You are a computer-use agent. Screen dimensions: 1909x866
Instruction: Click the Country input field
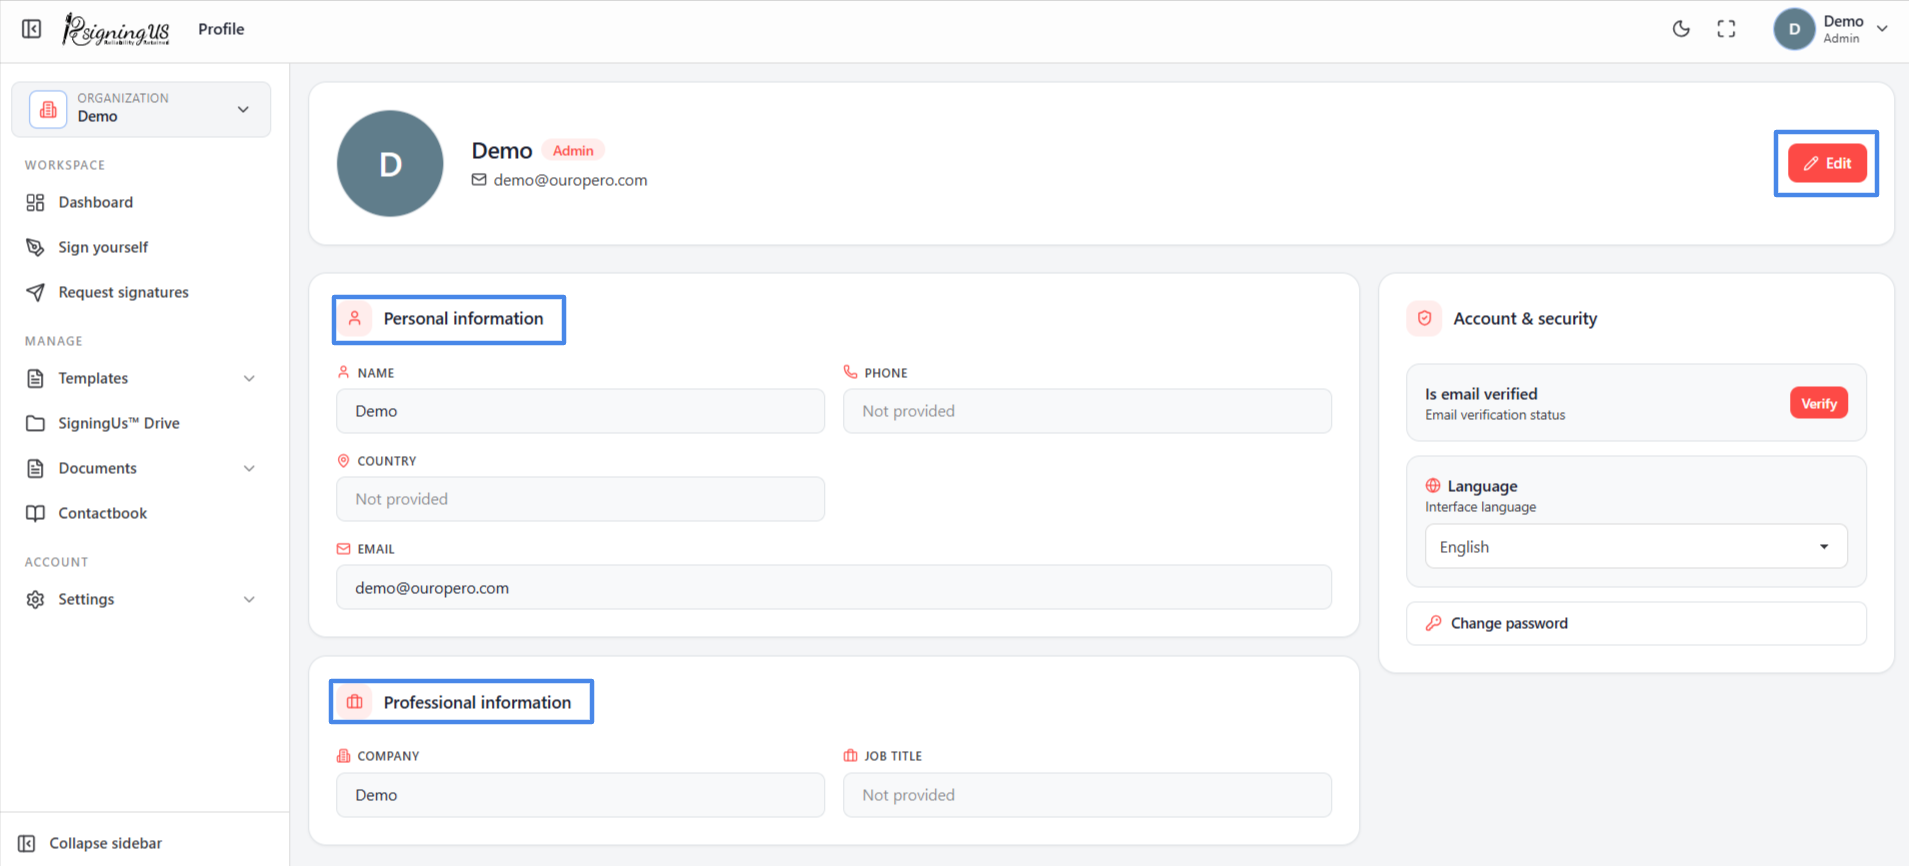[x=580, y=499]
